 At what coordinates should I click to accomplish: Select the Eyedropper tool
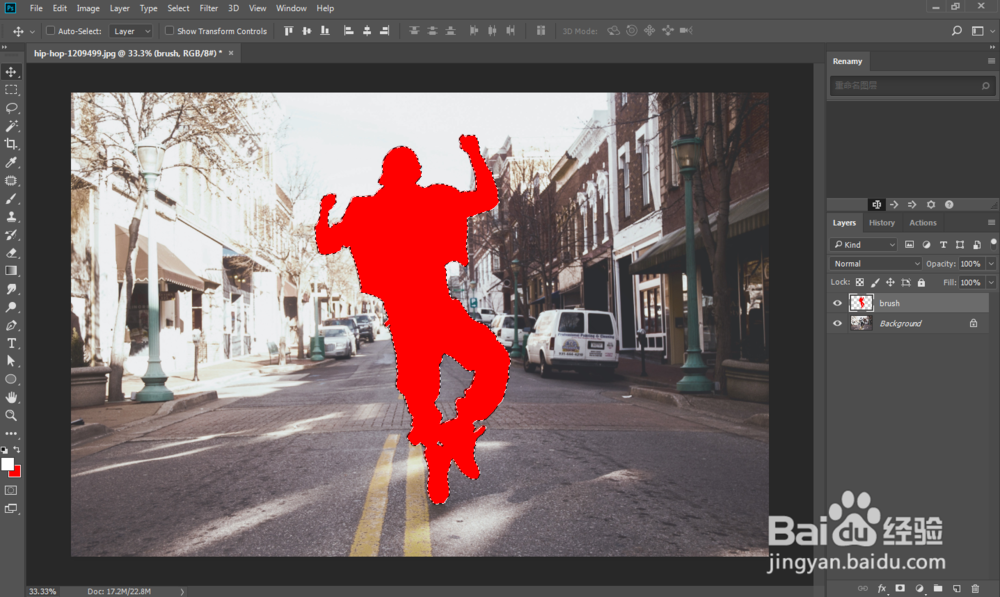(x=11, y=163)
